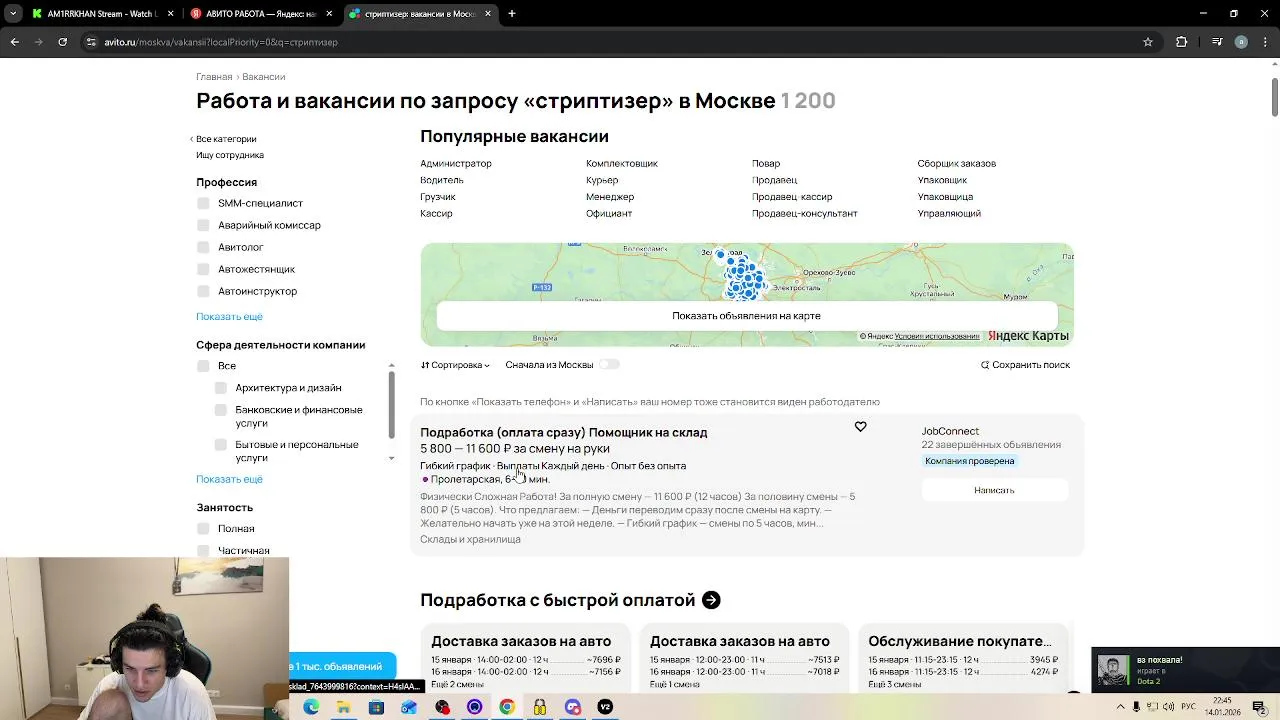The height and width of the screenshot is (720, 1280).
Task: Open the Сортировка dropdown
Action: [x=455, y=365]
